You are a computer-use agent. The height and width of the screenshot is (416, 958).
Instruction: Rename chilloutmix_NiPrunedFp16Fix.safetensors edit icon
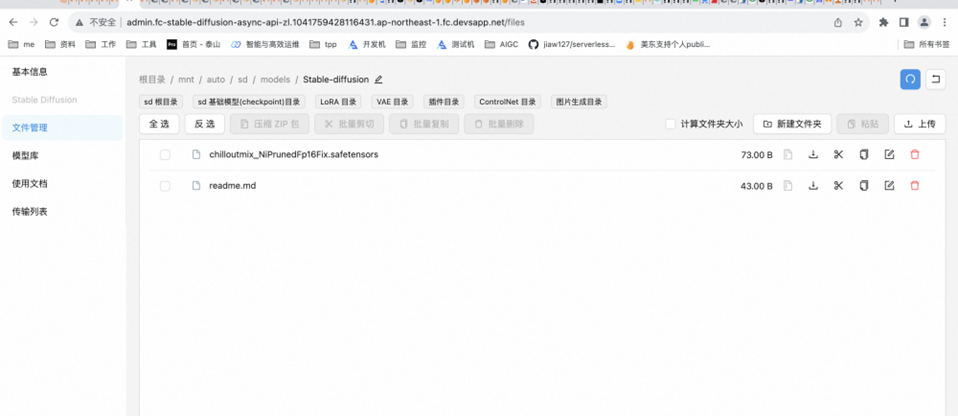(x=889, y=155)
